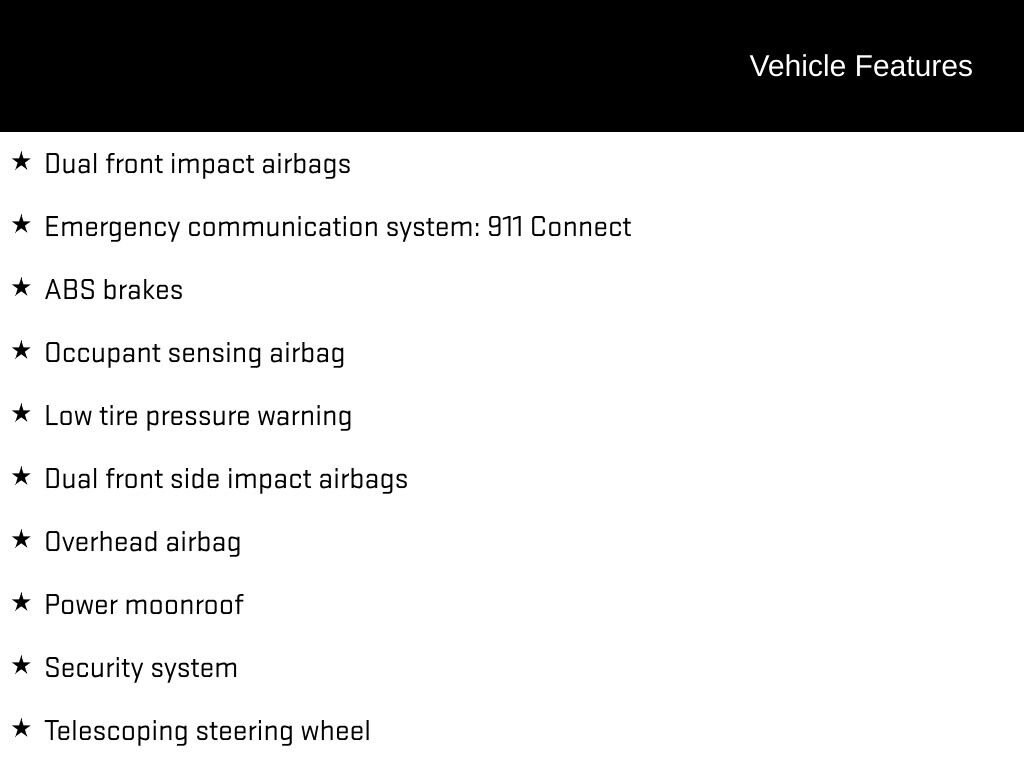The height and width of the screenshot is (768, 1024).
Task: Click the 911 Connect emergency communication entry
Action: click(x=338, y=227)
